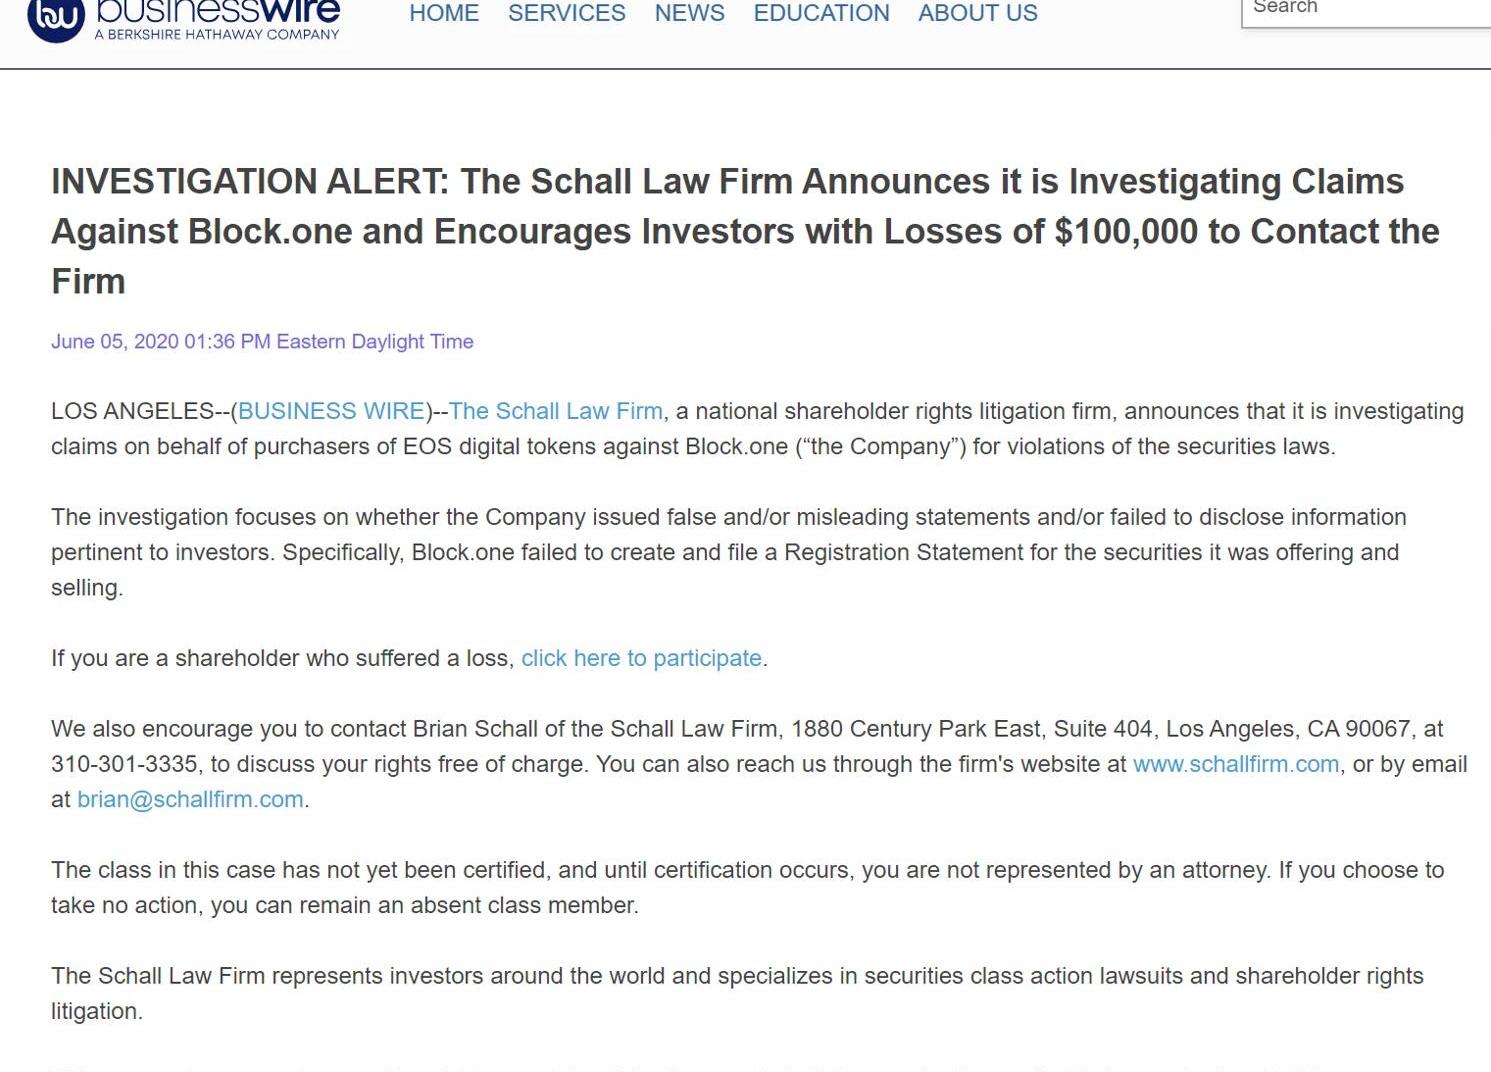The width and height of the screenshot is (1491, 1072).
Task: Click the brian@schallfirm.com email link
Action: (190, 799)
